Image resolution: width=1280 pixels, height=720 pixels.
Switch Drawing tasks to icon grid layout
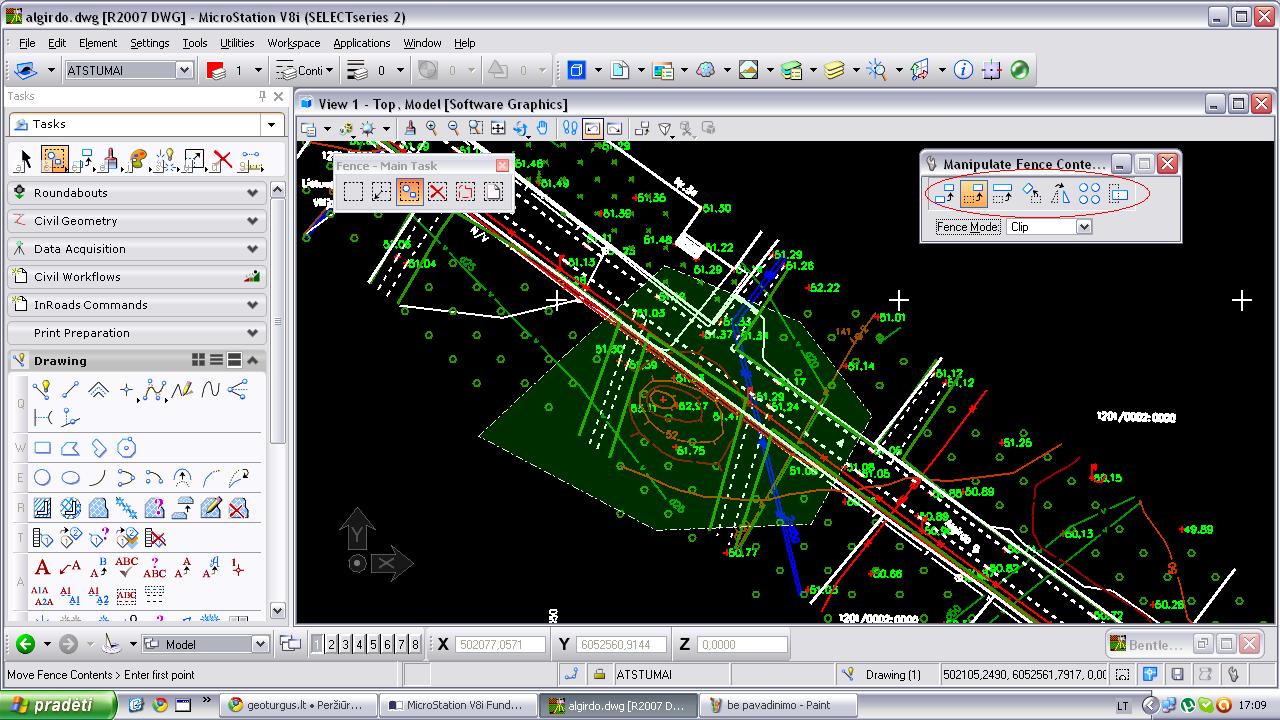199,360
